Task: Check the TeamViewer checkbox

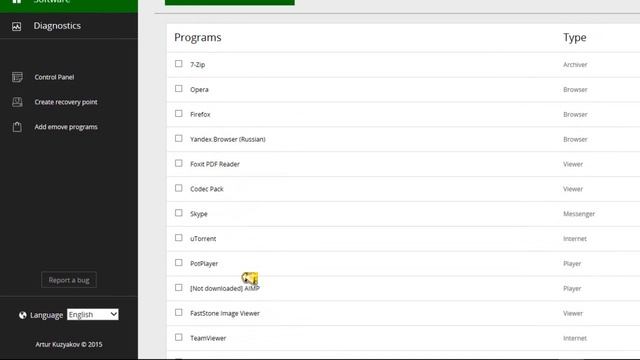Action: pyautogui.click(x=179, y=337)
